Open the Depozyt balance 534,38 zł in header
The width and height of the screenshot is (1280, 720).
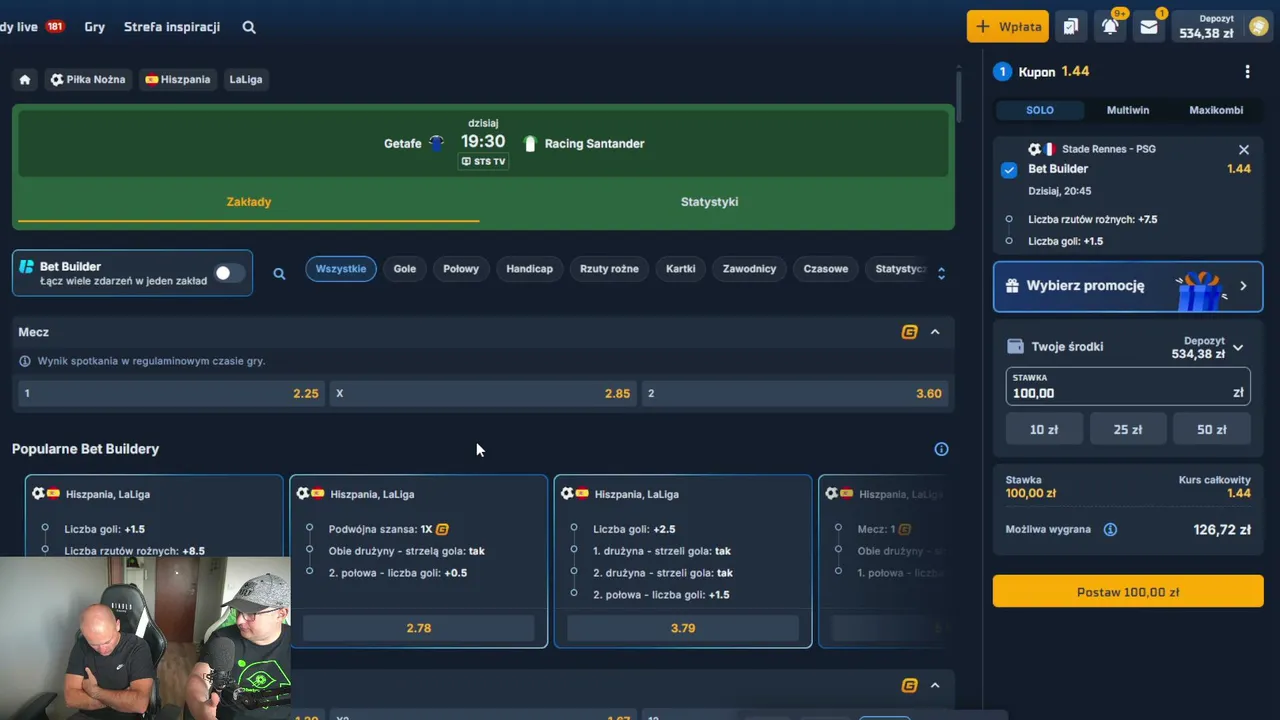coord(1207,27)
